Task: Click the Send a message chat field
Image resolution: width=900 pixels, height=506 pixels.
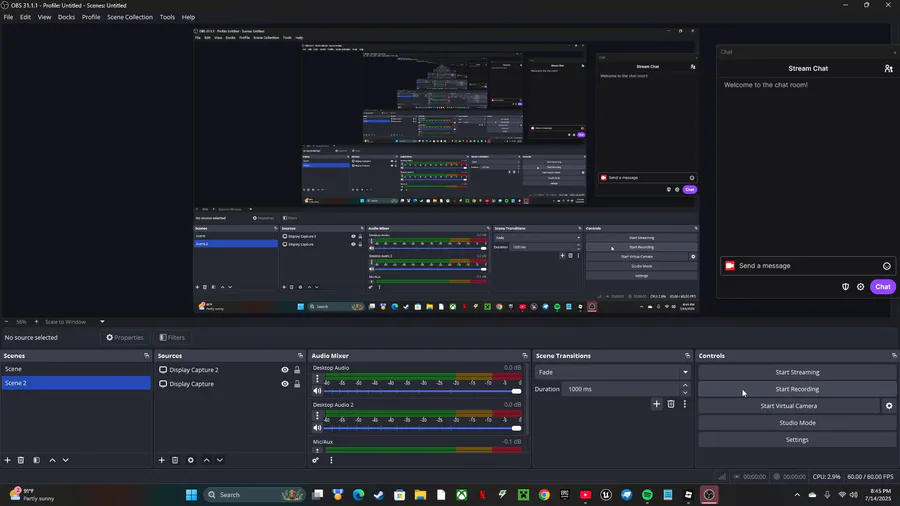Action: click(808, 266)
